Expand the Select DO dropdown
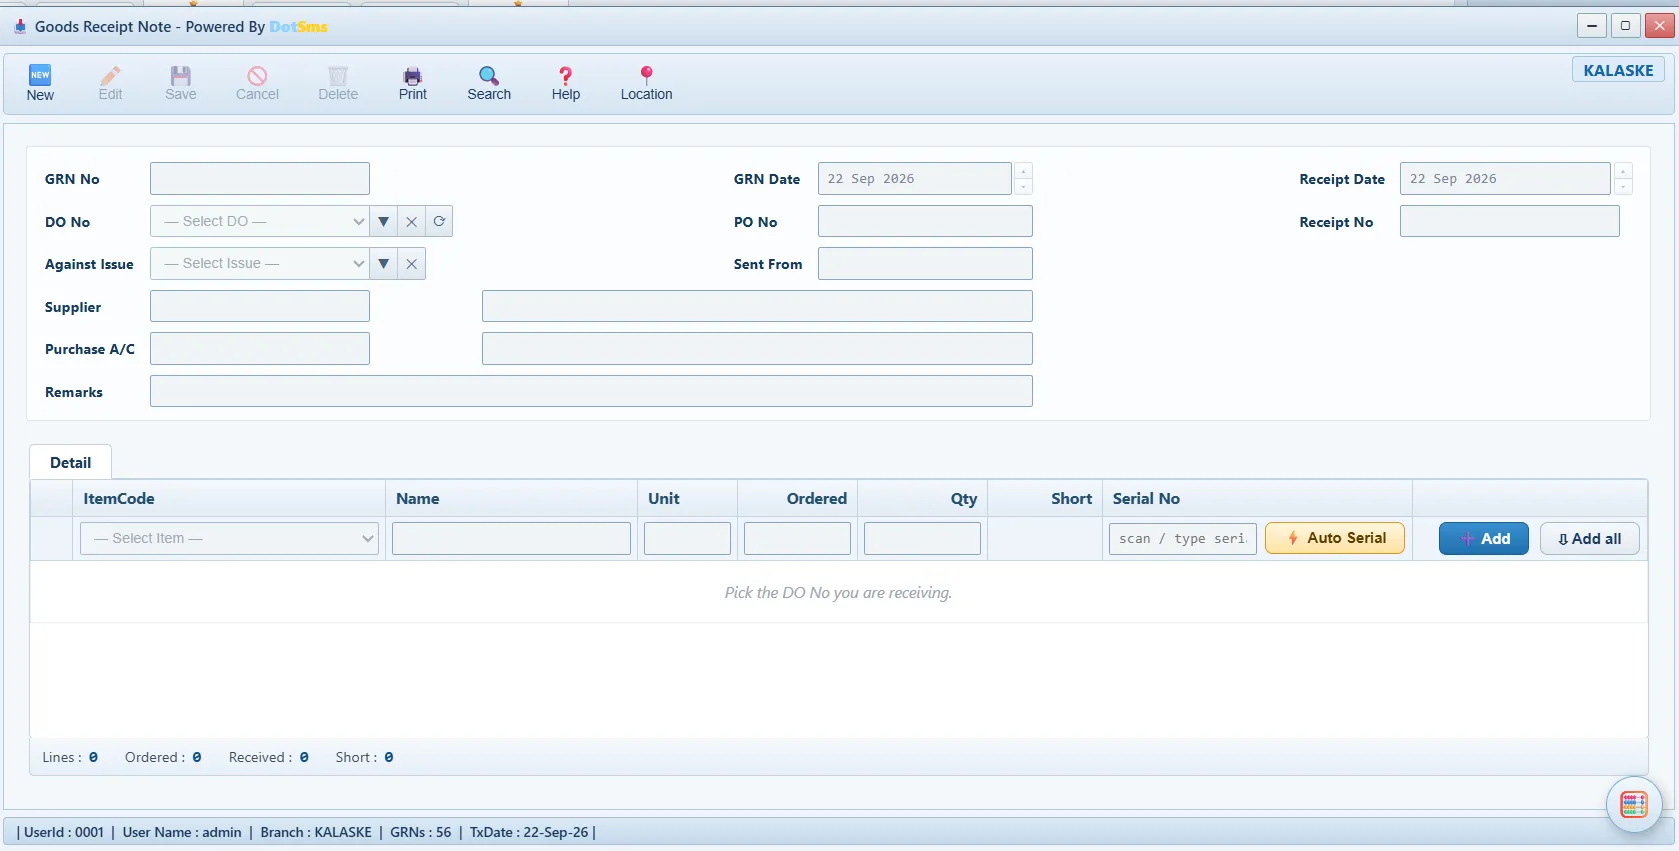Viewport: 1679px width, 851px height. 260,221
